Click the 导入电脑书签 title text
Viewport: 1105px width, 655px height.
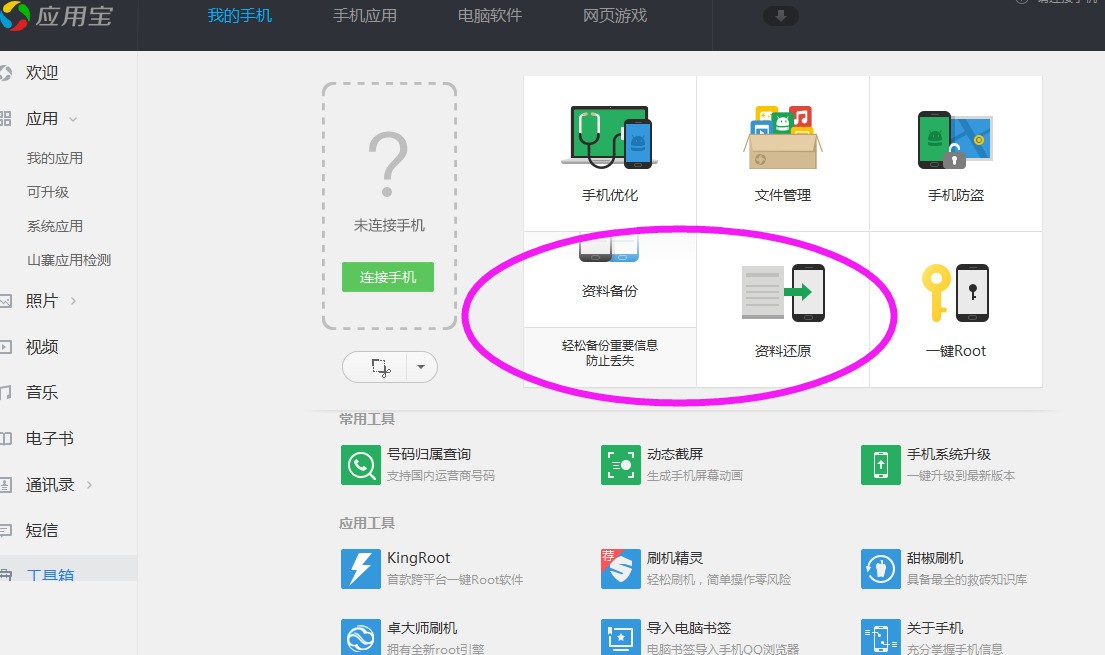tap(689, 628)
